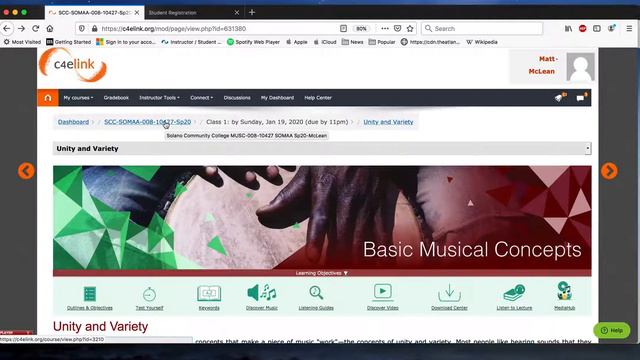The image size is (640, 360).
Task: Open Popular bookmarks folder
Action: pyautogui.click(x=382, y=42)
